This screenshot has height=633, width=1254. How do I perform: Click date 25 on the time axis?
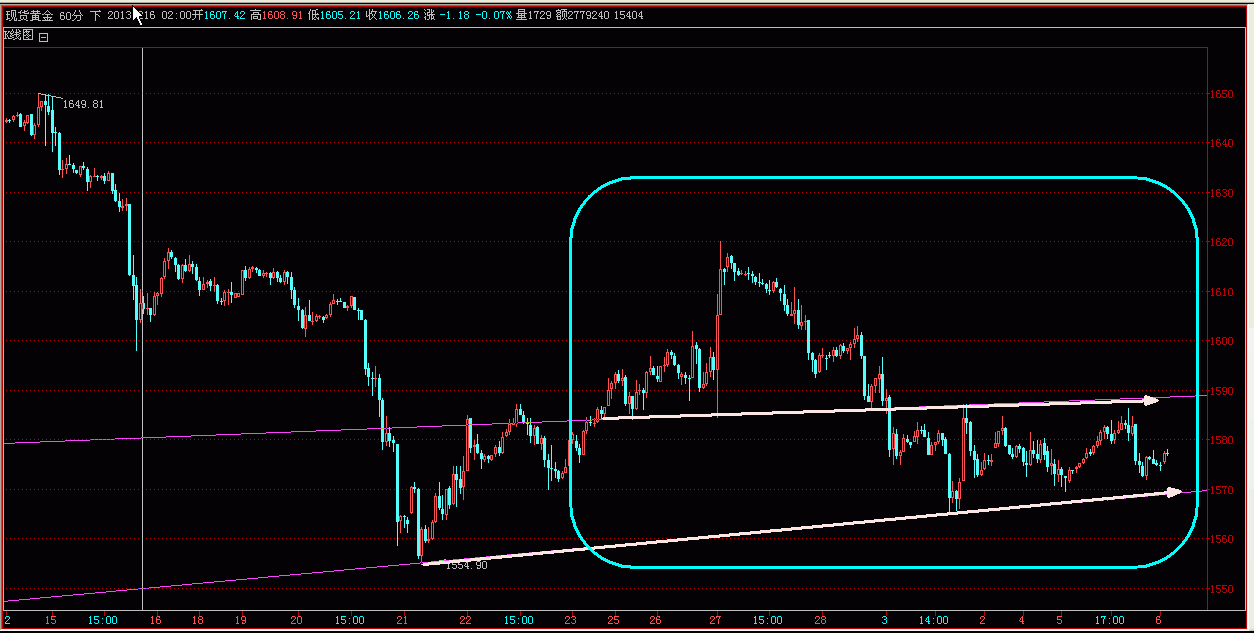tap(613, 620)
